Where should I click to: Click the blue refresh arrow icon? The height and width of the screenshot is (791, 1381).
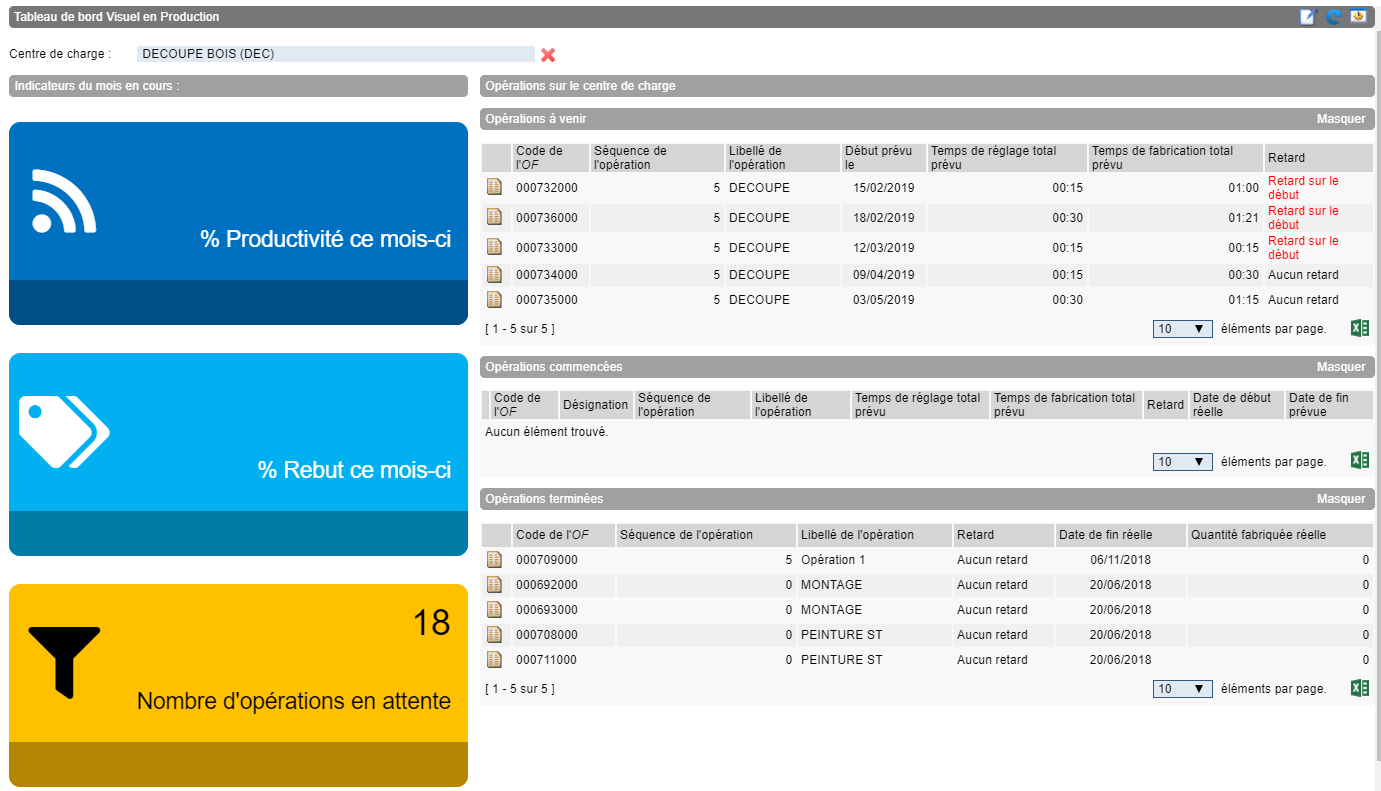(1333, 17)
